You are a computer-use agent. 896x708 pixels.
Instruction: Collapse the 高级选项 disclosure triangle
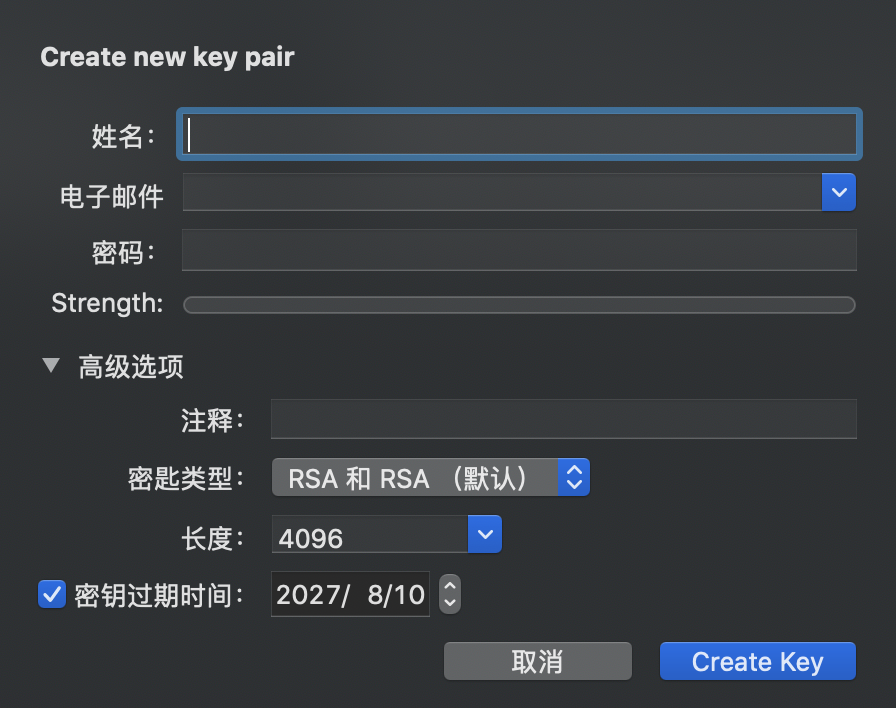tap(51, 365)
